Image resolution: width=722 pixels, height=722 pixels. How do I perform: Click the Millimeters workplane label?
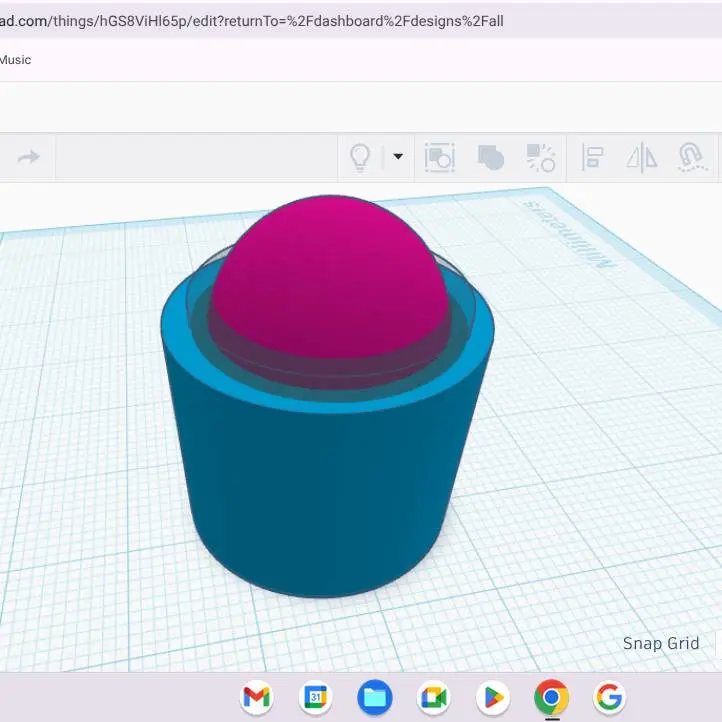(x=570, y=234)
